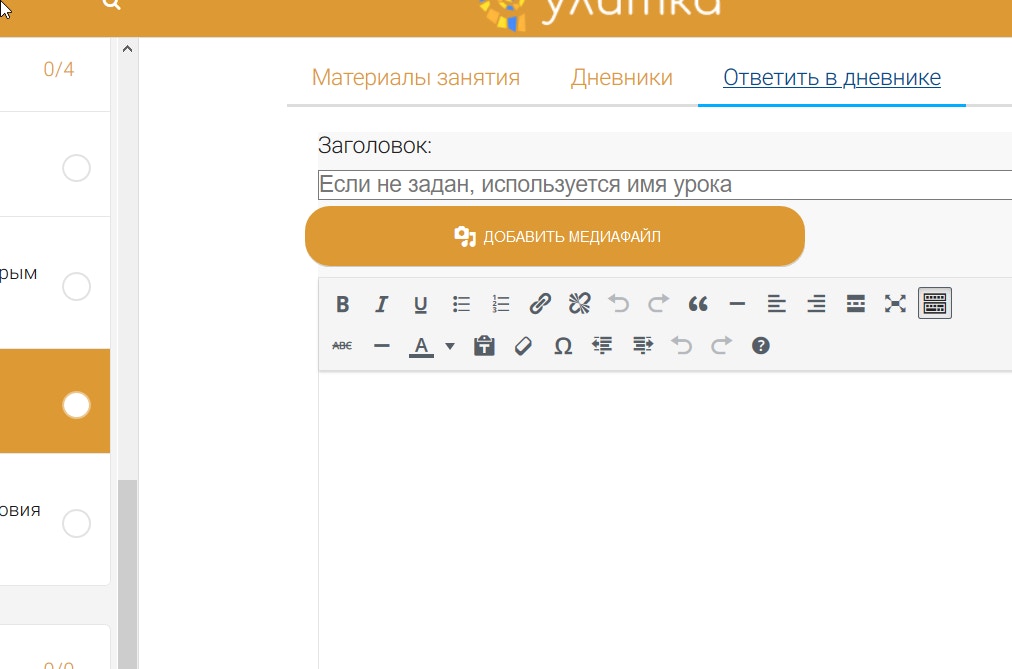Switch to the "Материалы занятия" tab
Screen dimensions: 1012x669
click(415, 78)
